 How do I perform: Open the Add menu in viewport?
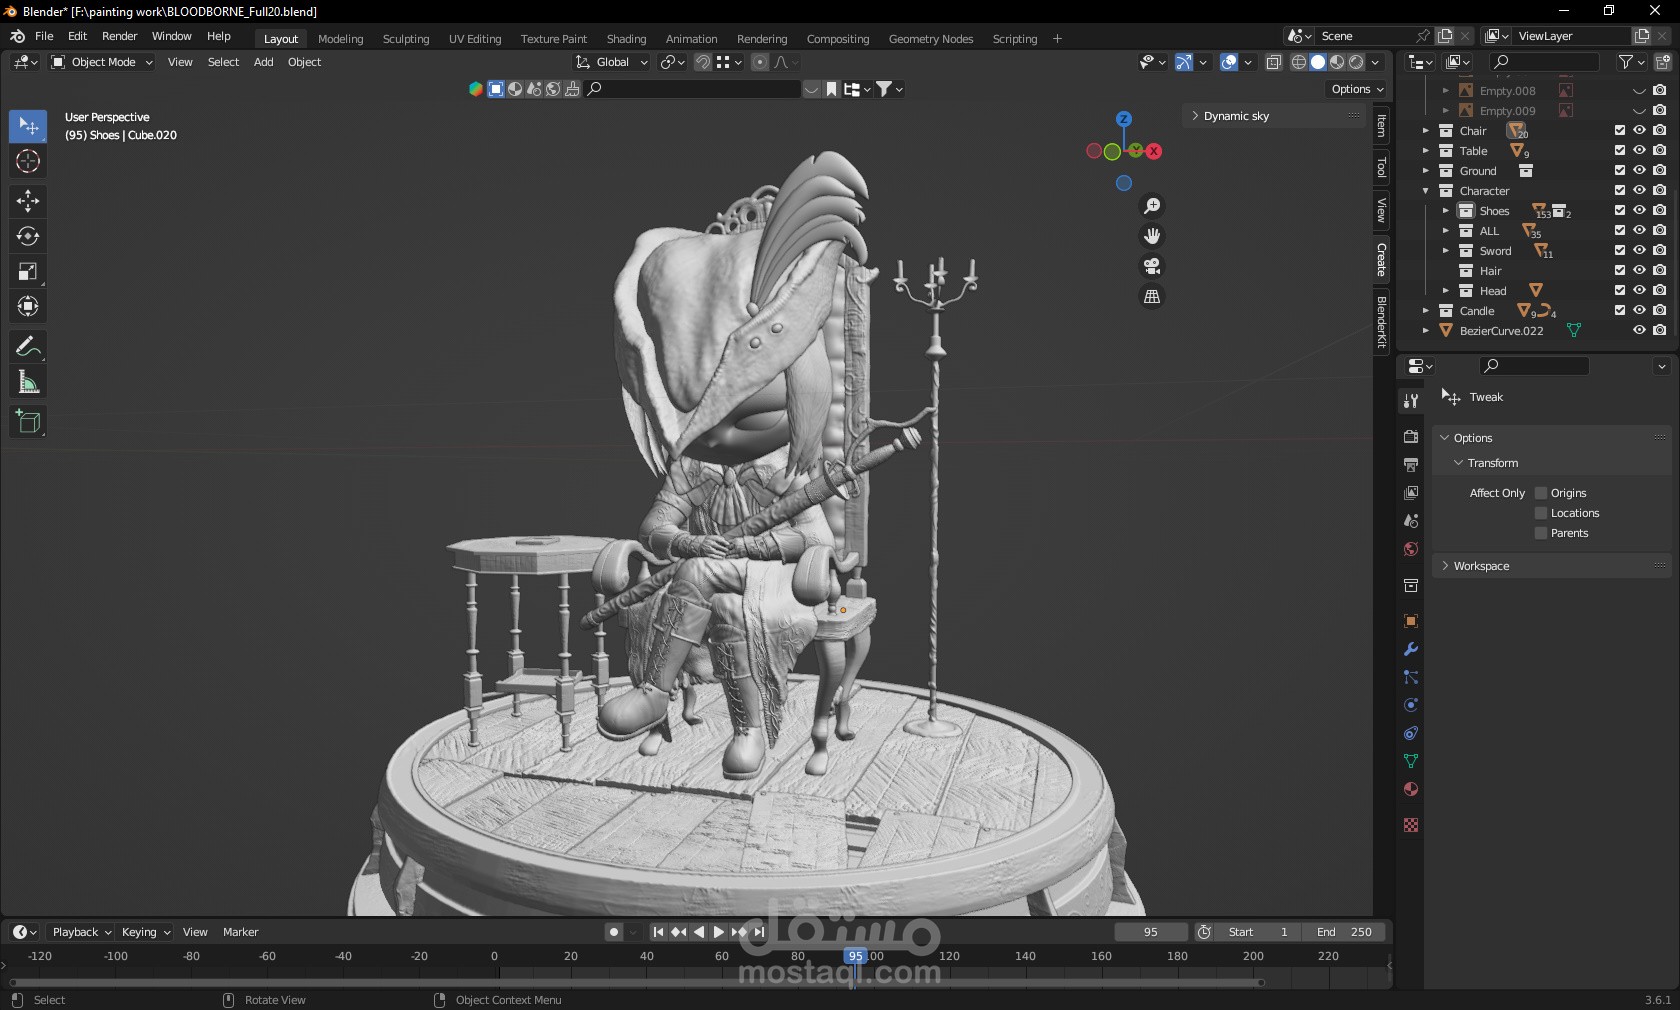pos(263,62)
